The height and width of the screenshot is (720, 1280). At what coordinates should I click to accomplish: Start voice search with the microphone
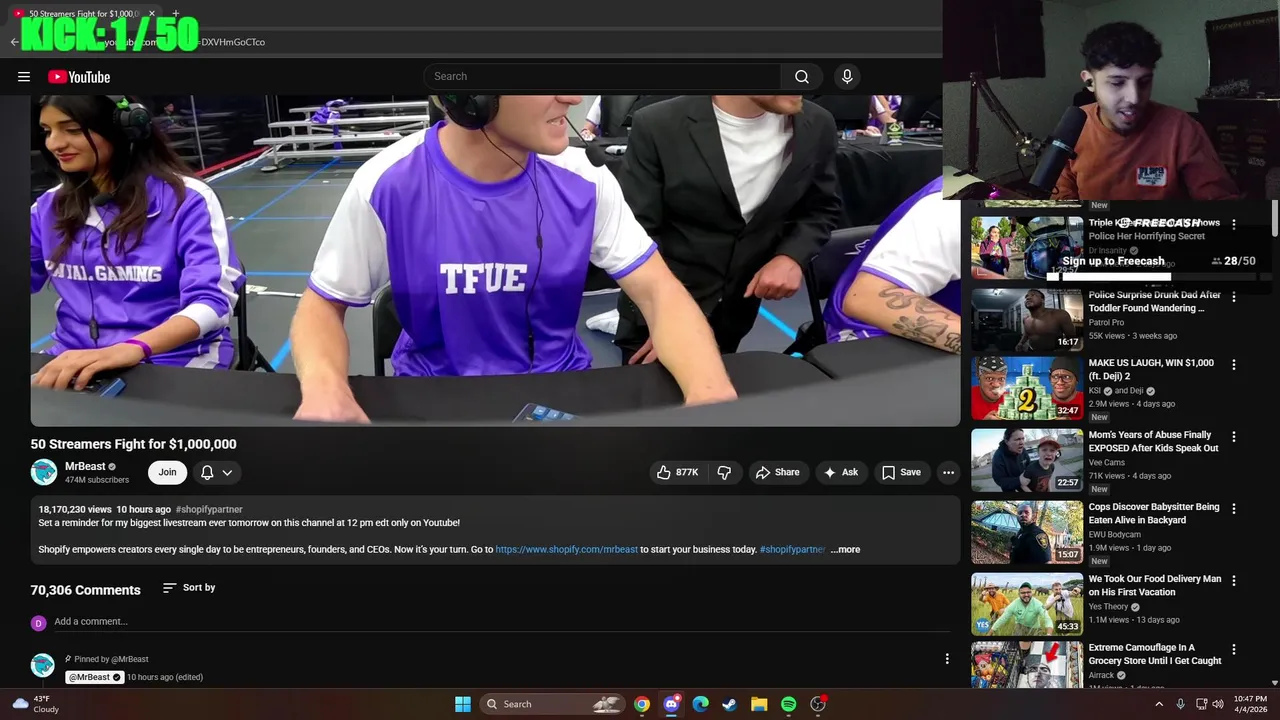[847, 77]
